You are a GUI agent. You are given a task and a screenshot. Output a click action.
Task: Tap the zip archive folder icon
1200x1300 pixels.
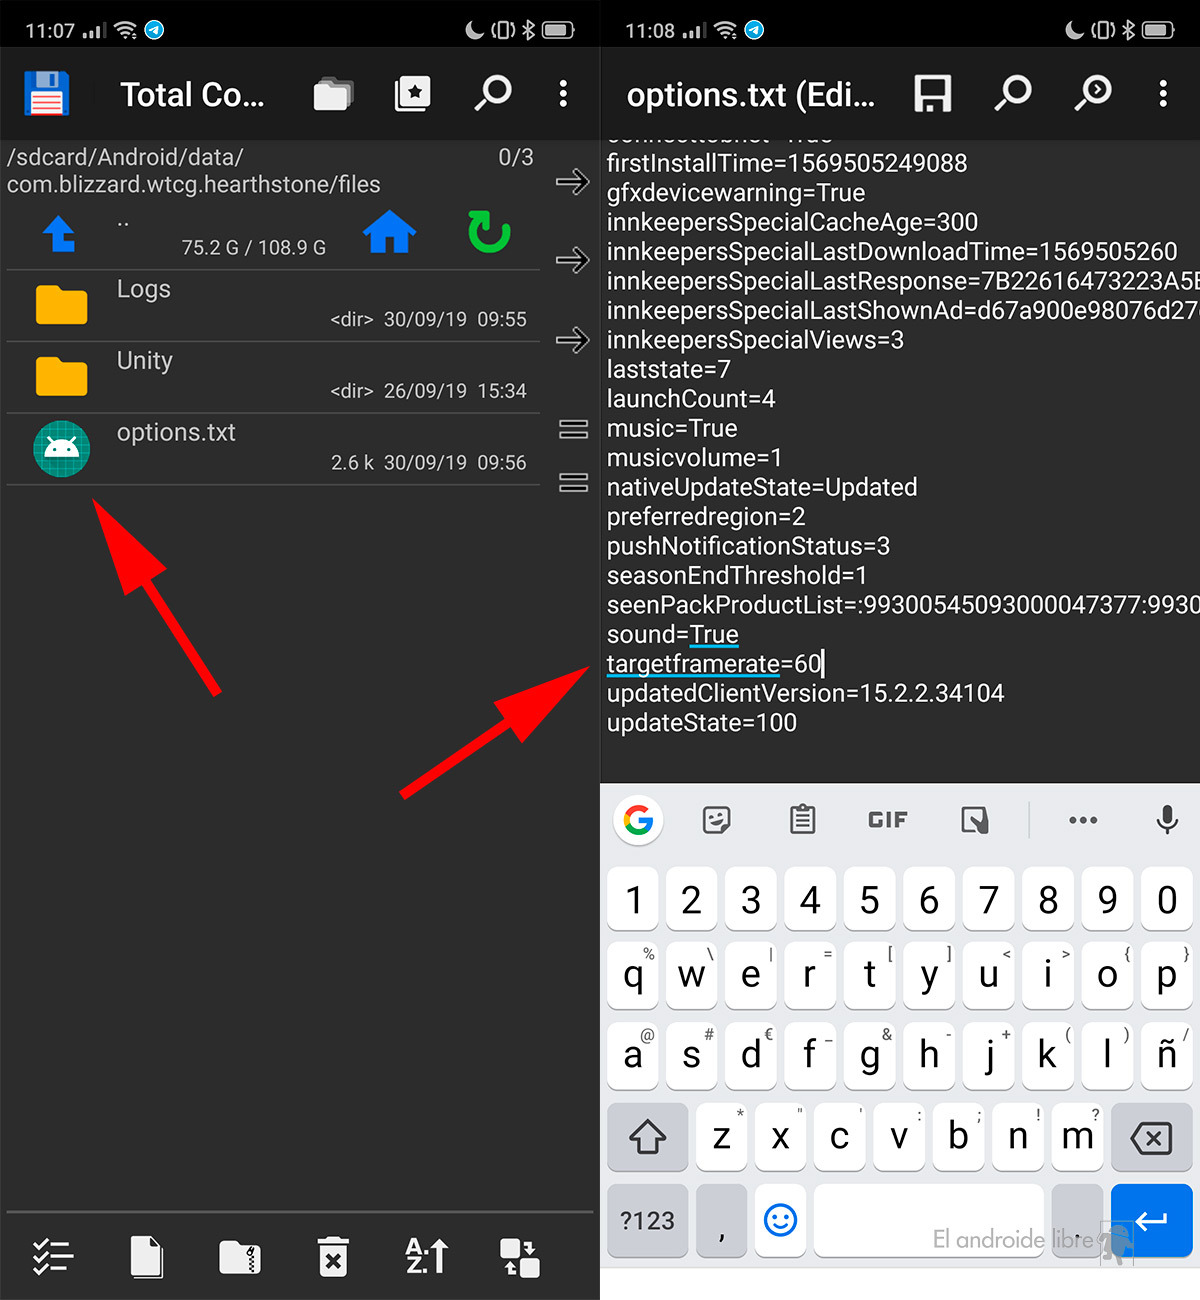(x=240, y=1257)
